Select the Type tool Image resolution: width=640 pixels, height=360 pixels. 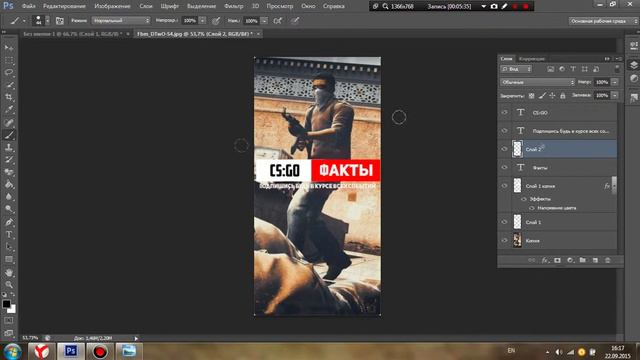pyautogui.click(x=9, y=235)
